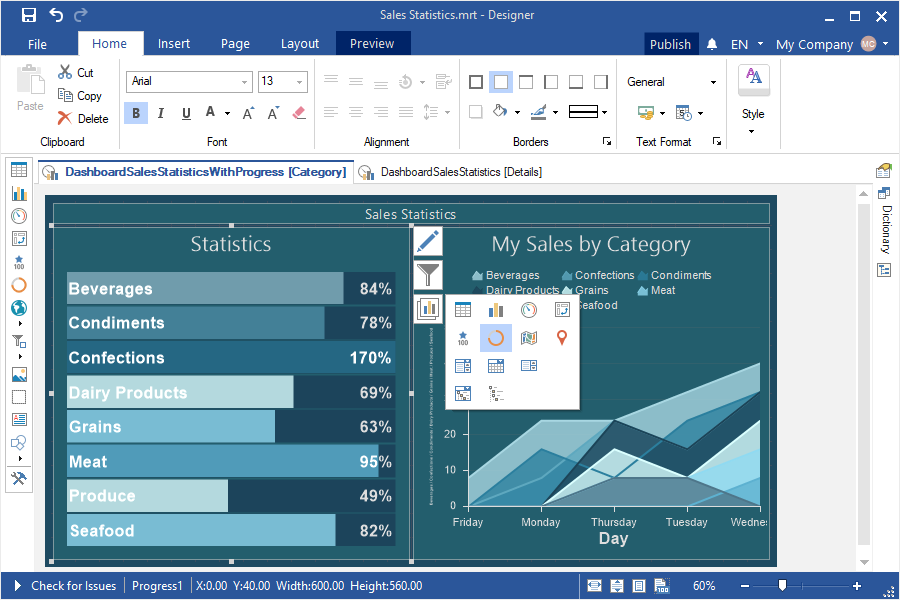This screenshot has height=600, width=900.
Task: Toggle Underline formatting
Action: 186,113
